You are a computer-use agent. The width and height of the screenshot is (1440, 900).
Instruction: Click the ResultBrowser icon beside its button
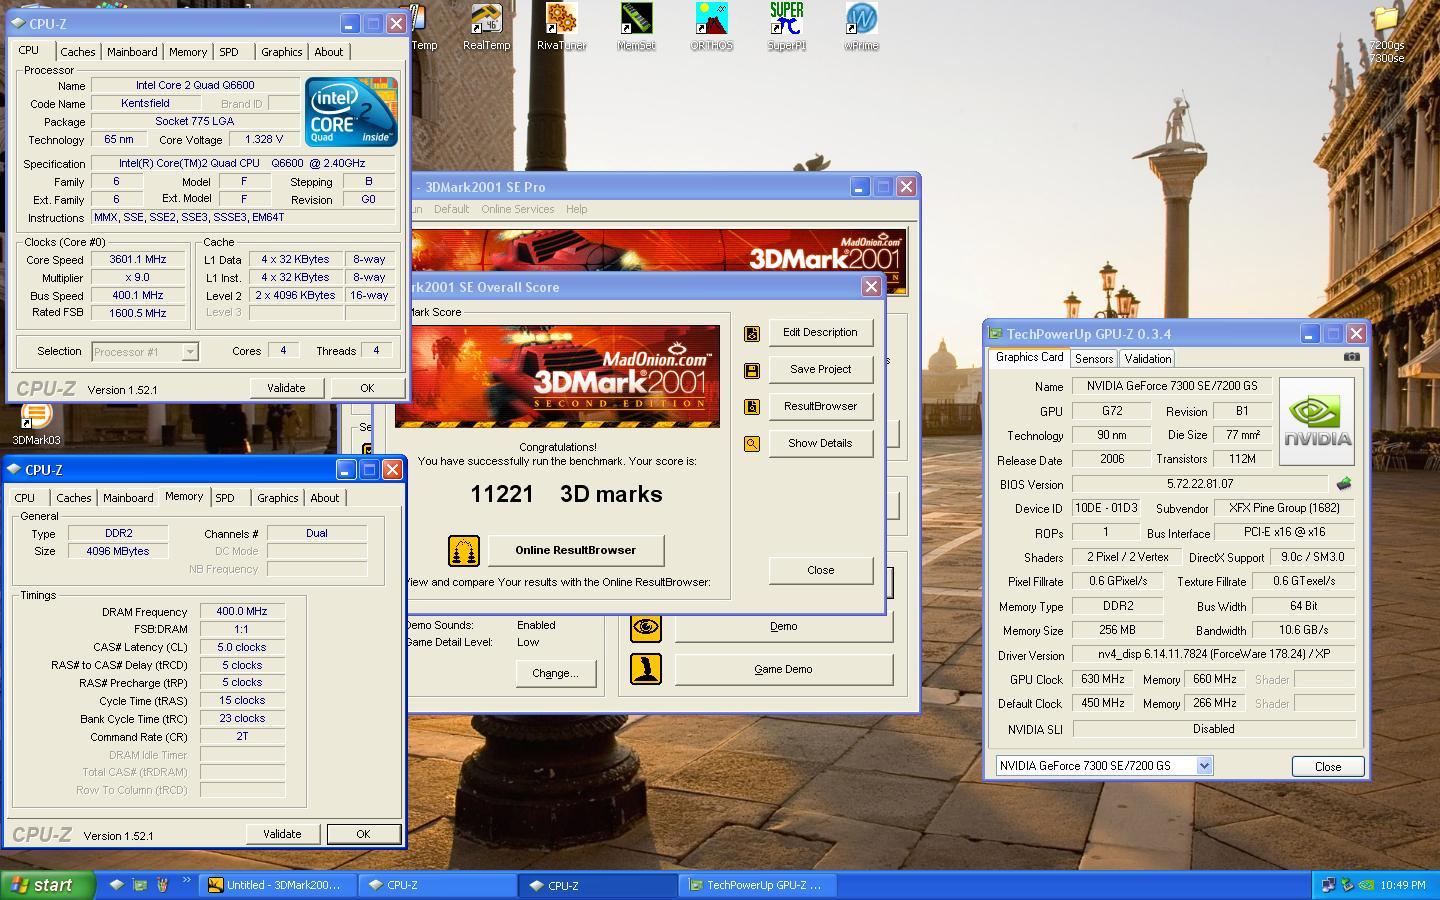click(x=752, y=407)
